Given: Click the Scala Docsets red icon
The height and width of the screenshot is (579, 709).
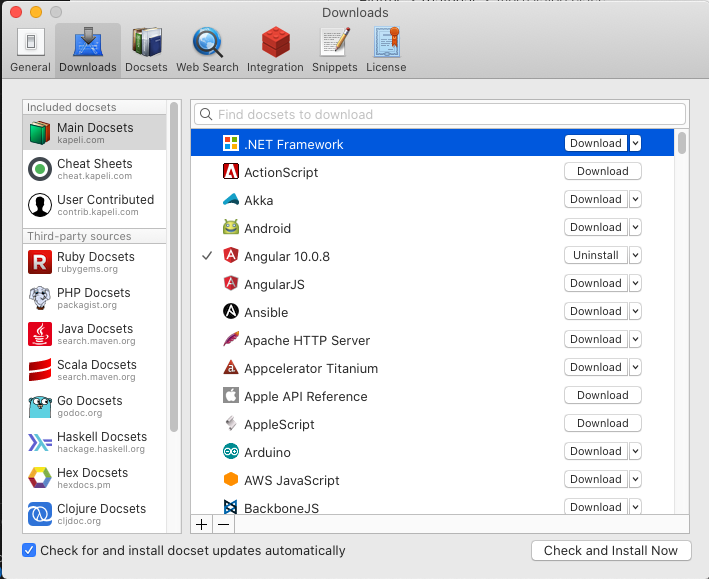Looking at the screenshot, I should 40,370.
